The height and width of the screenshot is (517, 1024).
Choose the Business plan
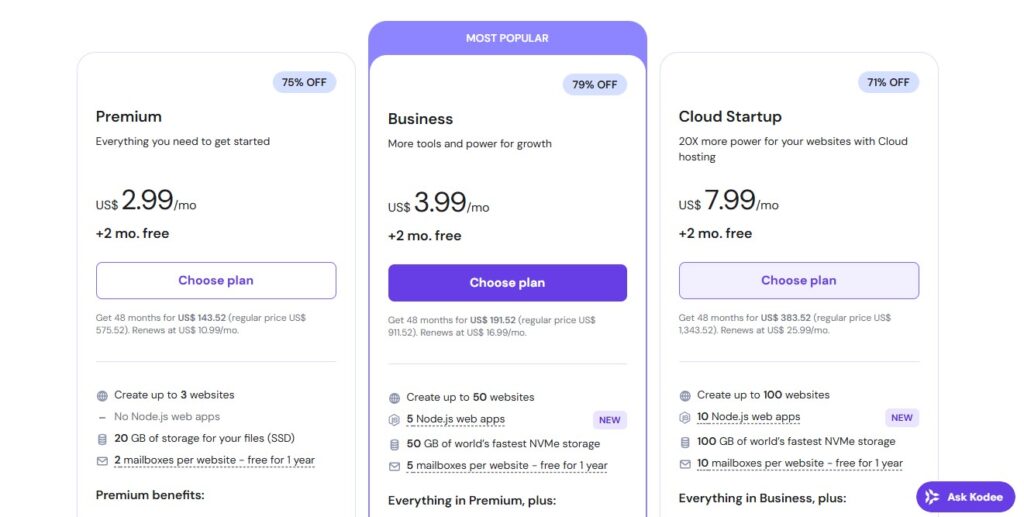(507, 283)
